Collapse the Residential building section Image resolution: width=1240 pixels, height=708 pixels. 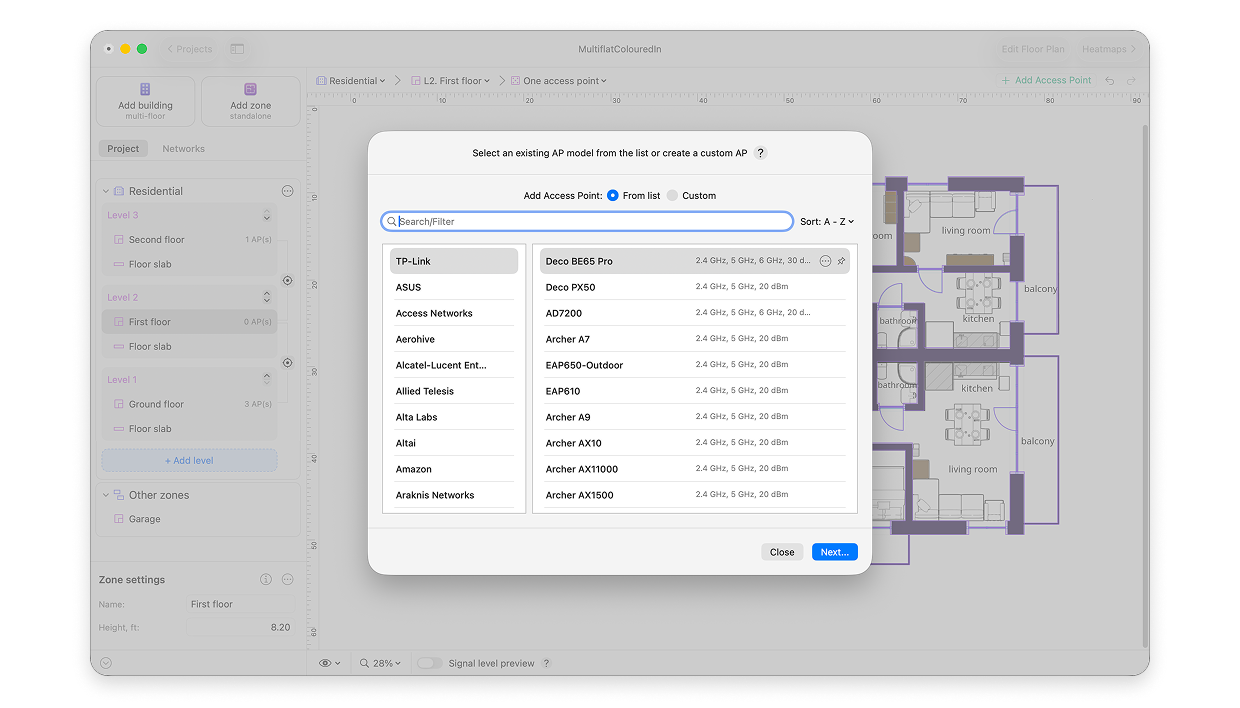(106, 191)
